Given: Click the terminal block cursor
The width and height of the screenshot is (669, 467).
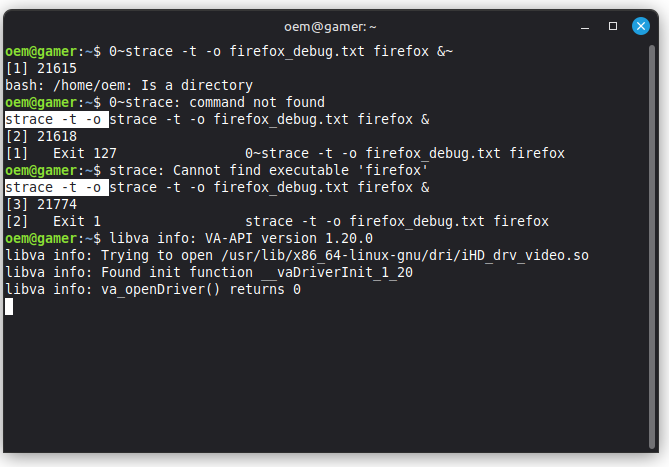Looking at the screenshot, I should (x=9, y=306).
